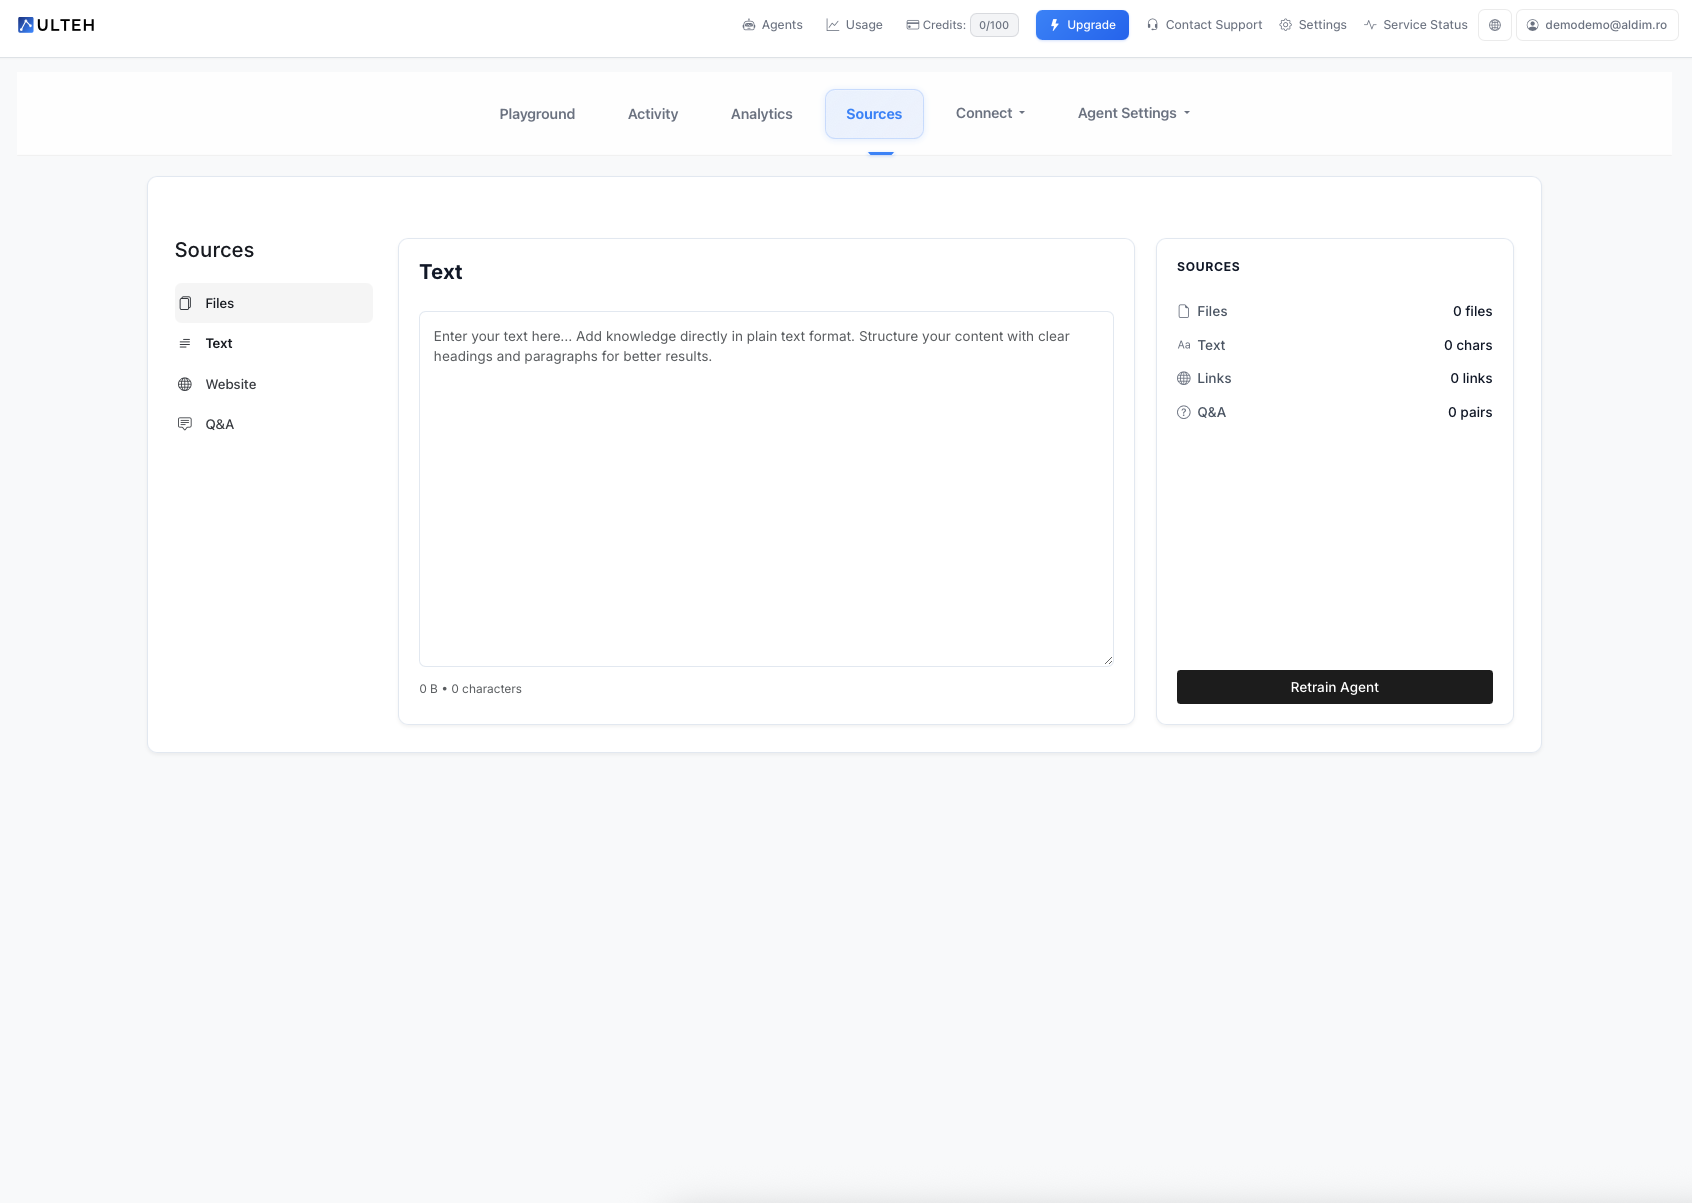Click the Website globe icon in sidebar

pos(184,384)
